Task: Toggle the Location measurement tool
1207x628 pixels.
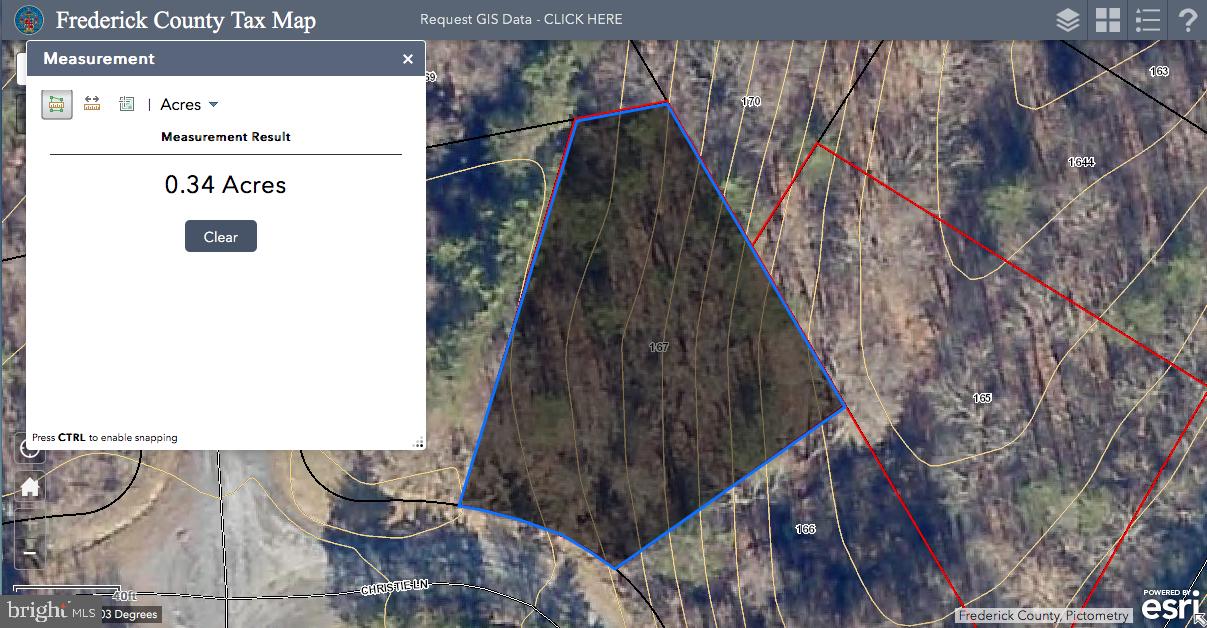Action: [126, 104]
